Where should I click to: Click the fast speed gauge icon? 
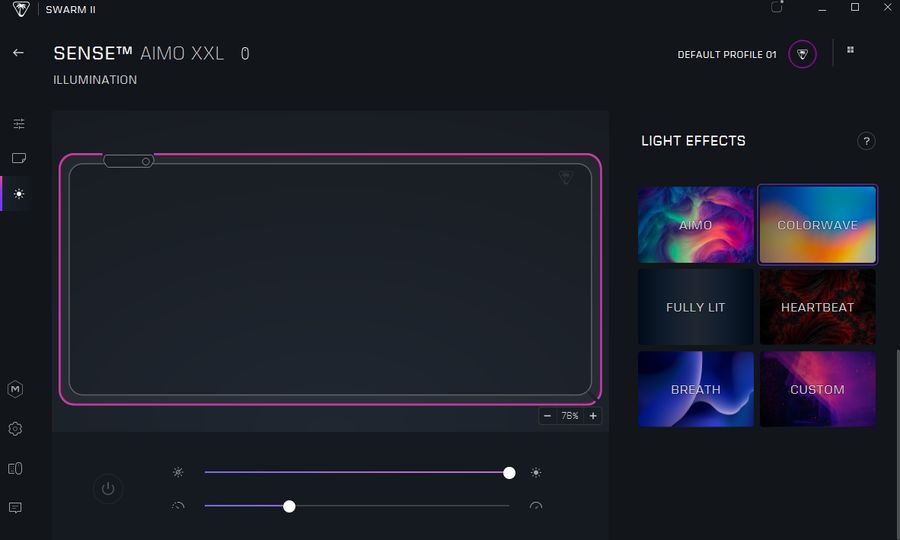tap(536, 506)
